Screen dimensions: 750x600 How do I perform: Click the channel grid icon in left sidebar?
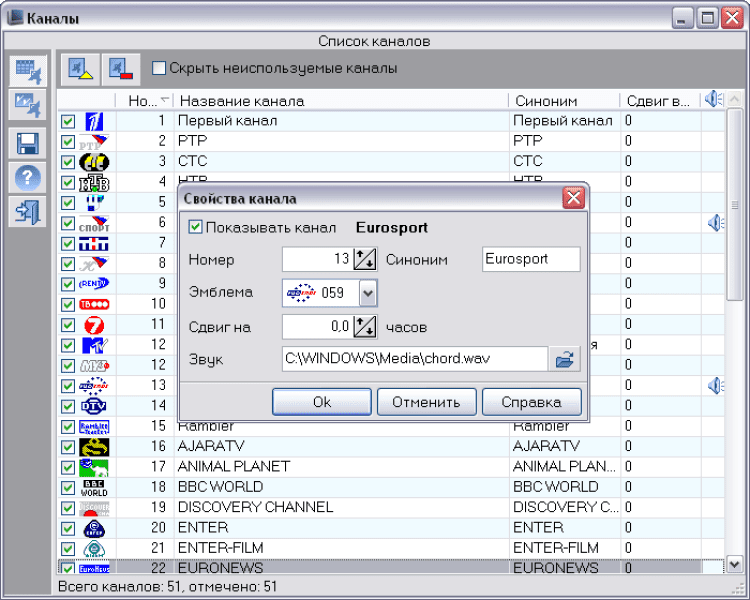tap(28, 71)
